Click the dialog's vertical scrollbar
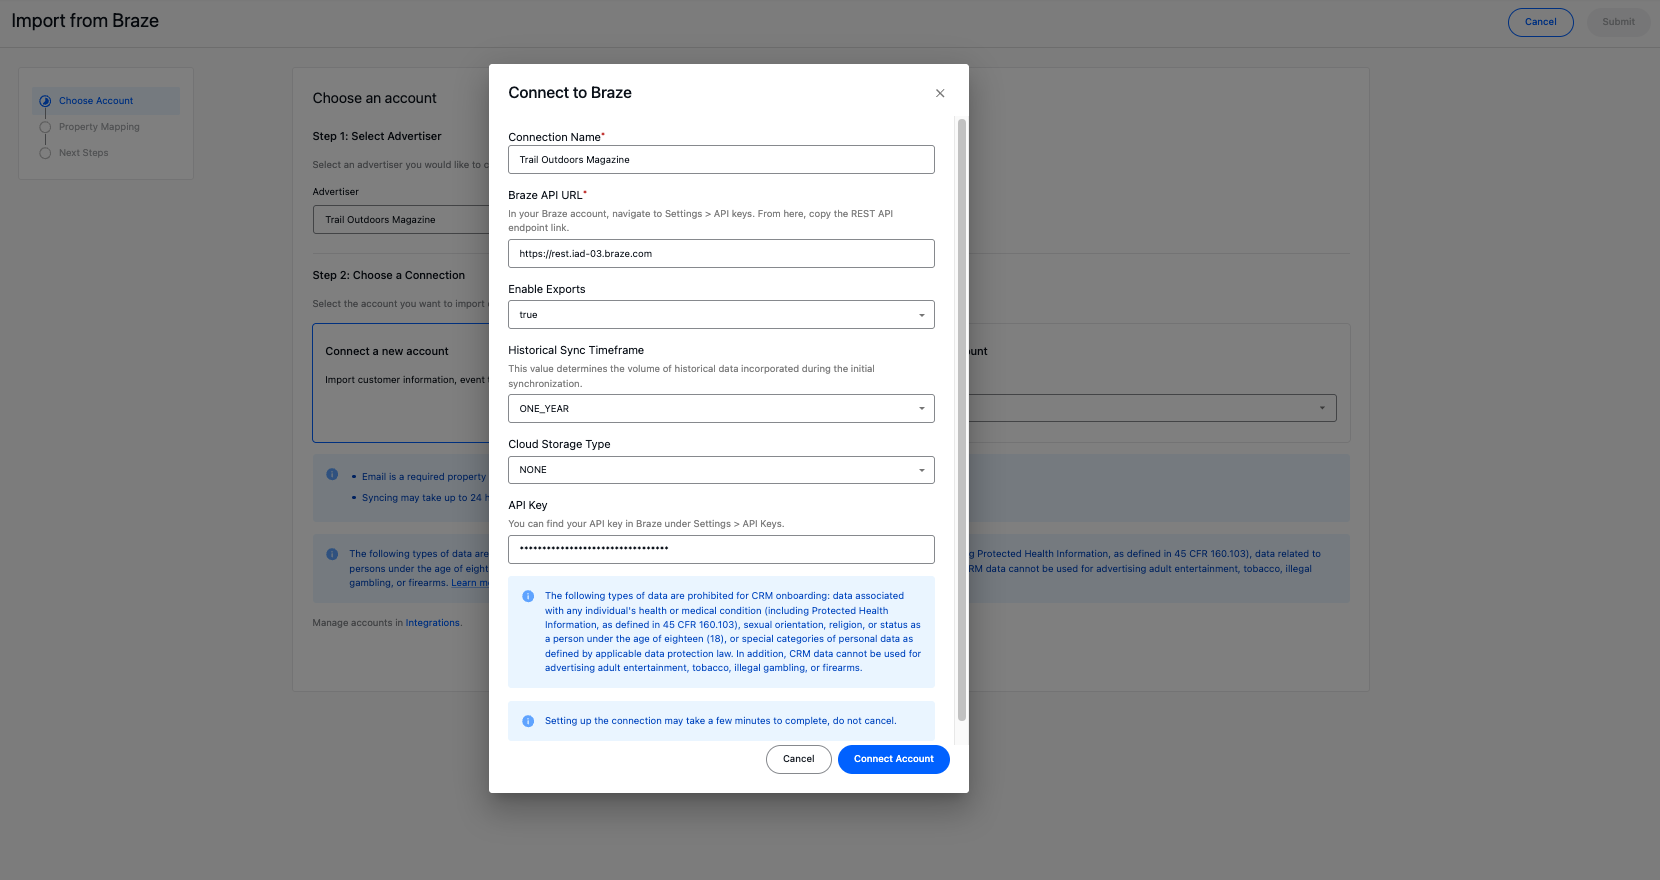The width and height of the screenshot is (1660, 880). [x=961, y=420]
